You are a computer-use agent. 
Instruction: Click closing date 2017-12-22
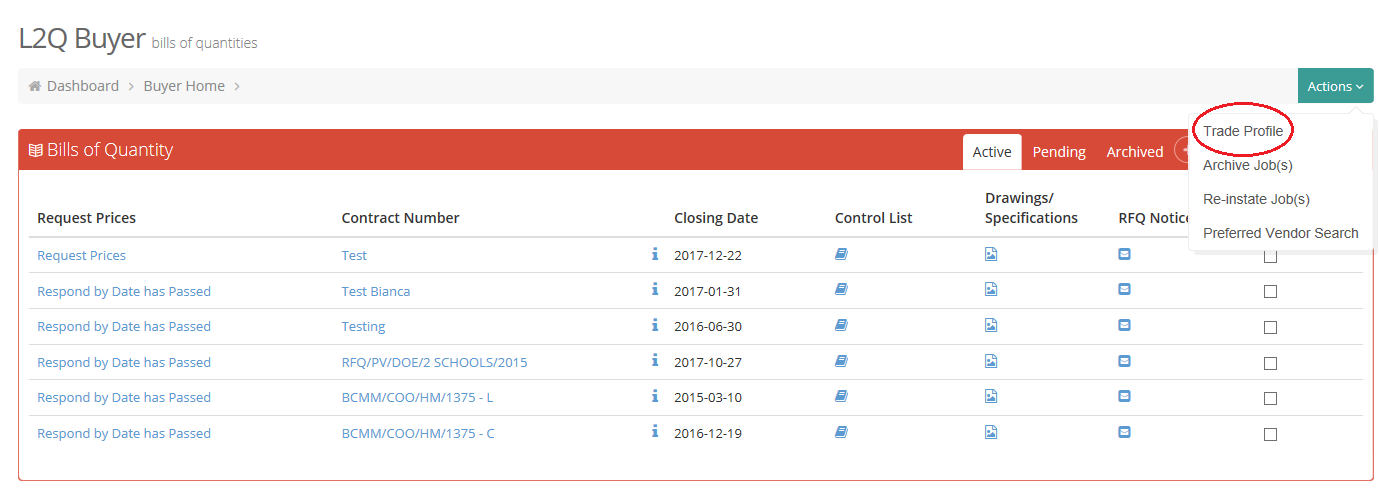tap(708, 255)
